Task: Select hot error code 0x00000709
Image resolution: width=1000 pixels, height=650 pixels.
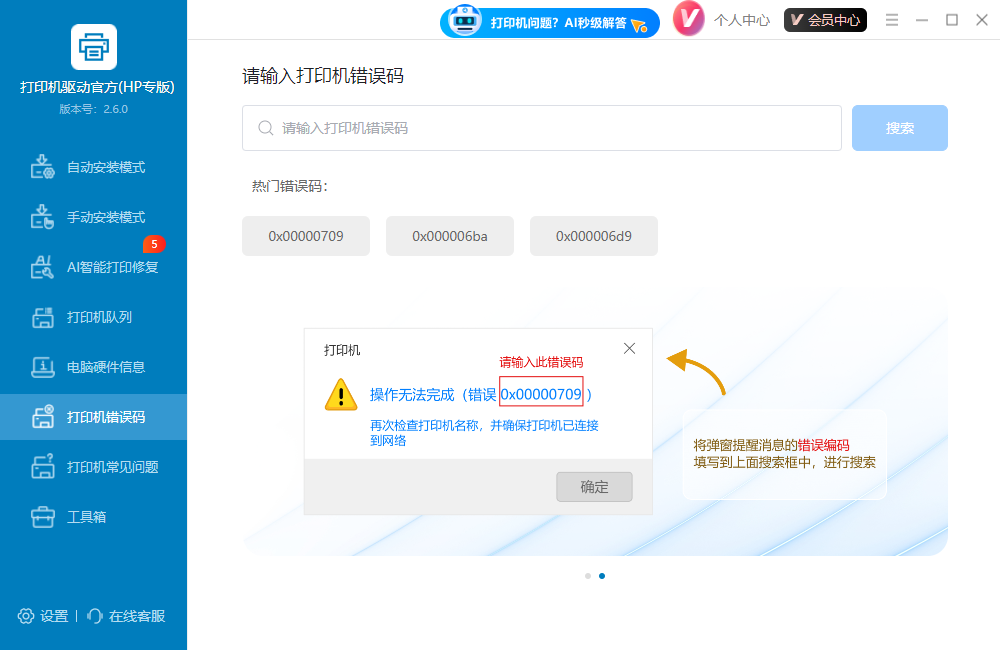Action: [x=305, y=236]
